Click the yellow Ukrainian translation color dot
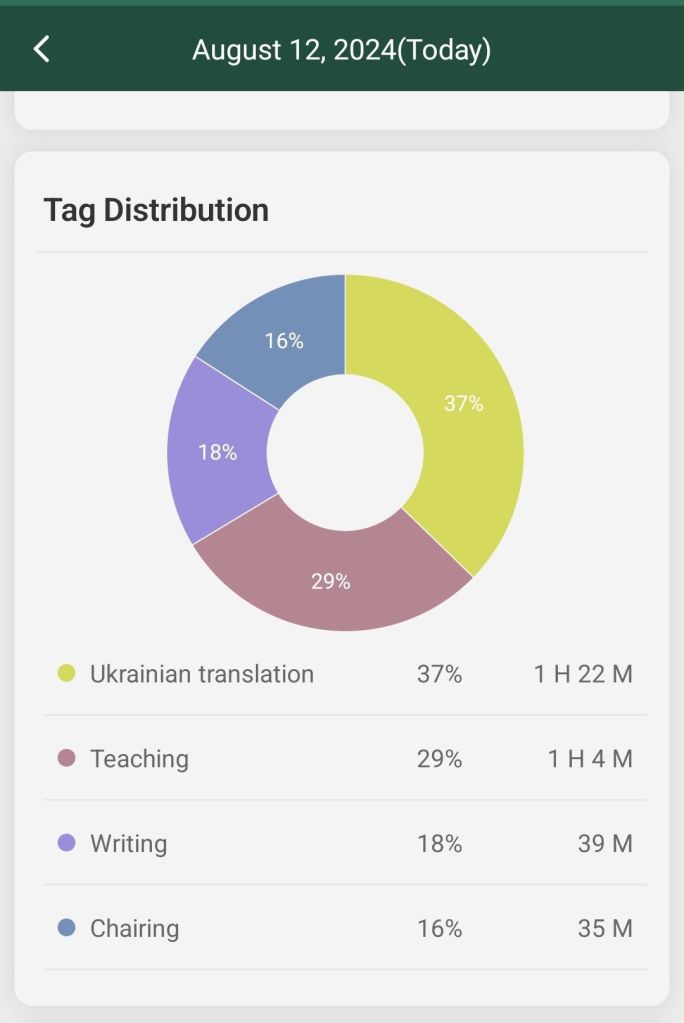 tap(67, 673)
